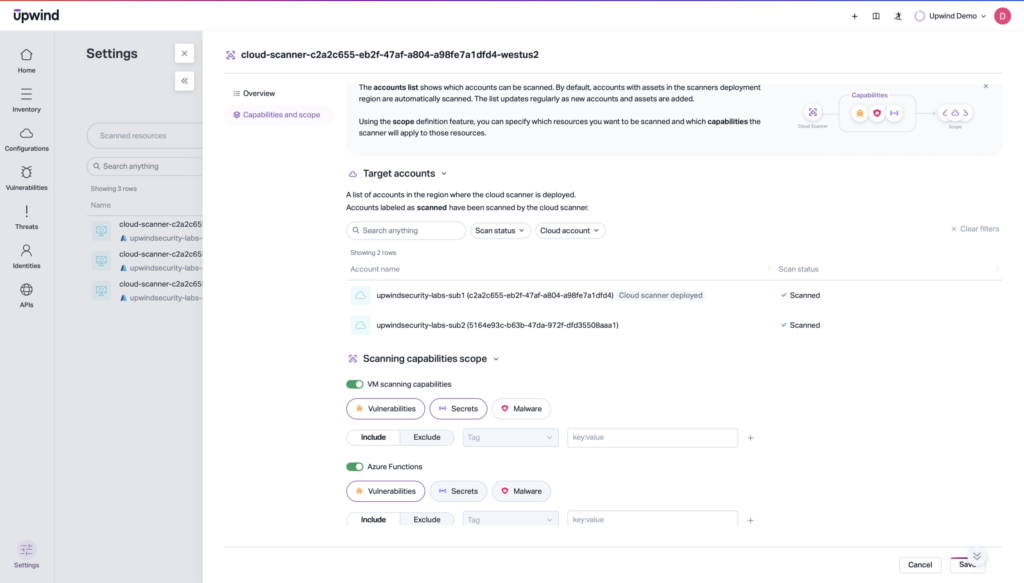The image size is (1024, 583).
Task: Click the Cancel button
Action: click(x=920, y=565)
